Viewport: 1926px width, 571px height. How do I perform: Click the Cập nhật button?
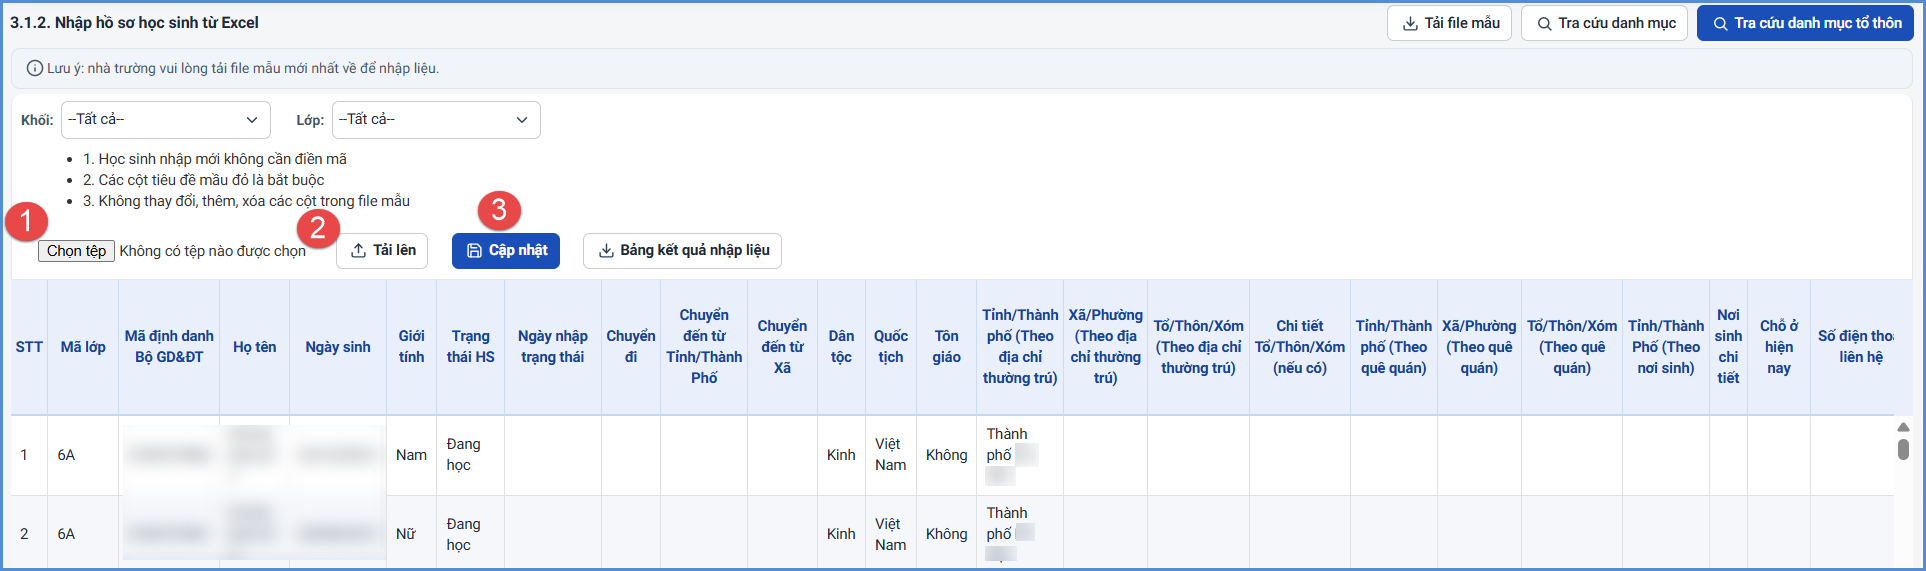pos(506,251)
